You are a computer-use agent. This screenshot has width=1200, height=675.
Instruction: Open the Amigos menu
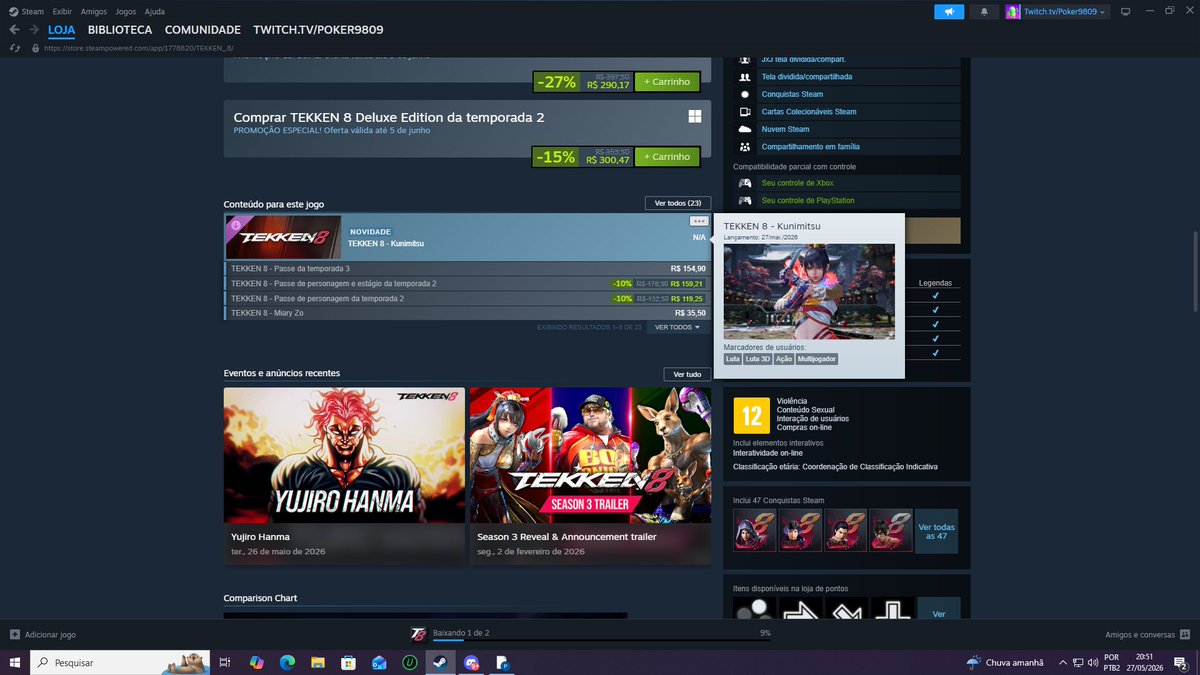94,12
